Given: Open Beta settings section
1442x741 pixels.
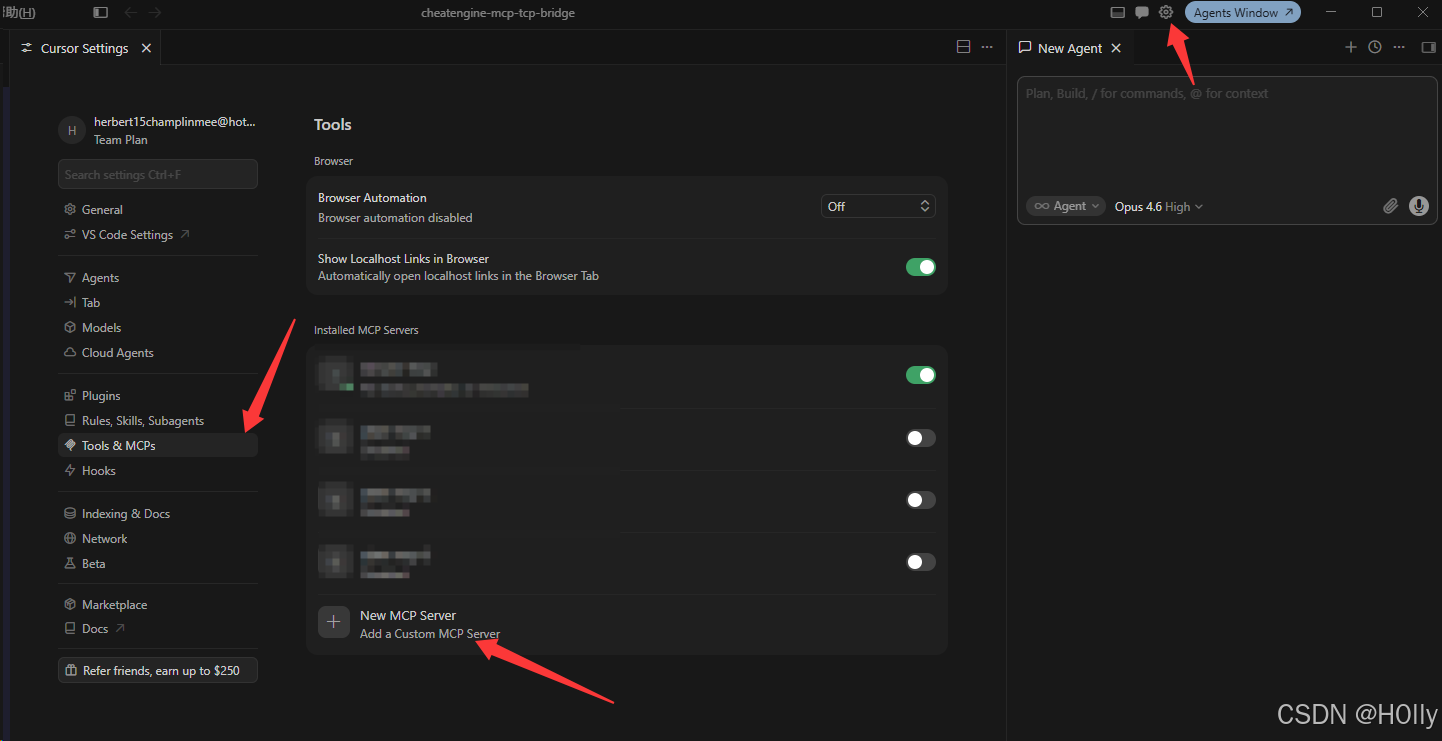Looking at the screenshot, I should click(158, 564).
